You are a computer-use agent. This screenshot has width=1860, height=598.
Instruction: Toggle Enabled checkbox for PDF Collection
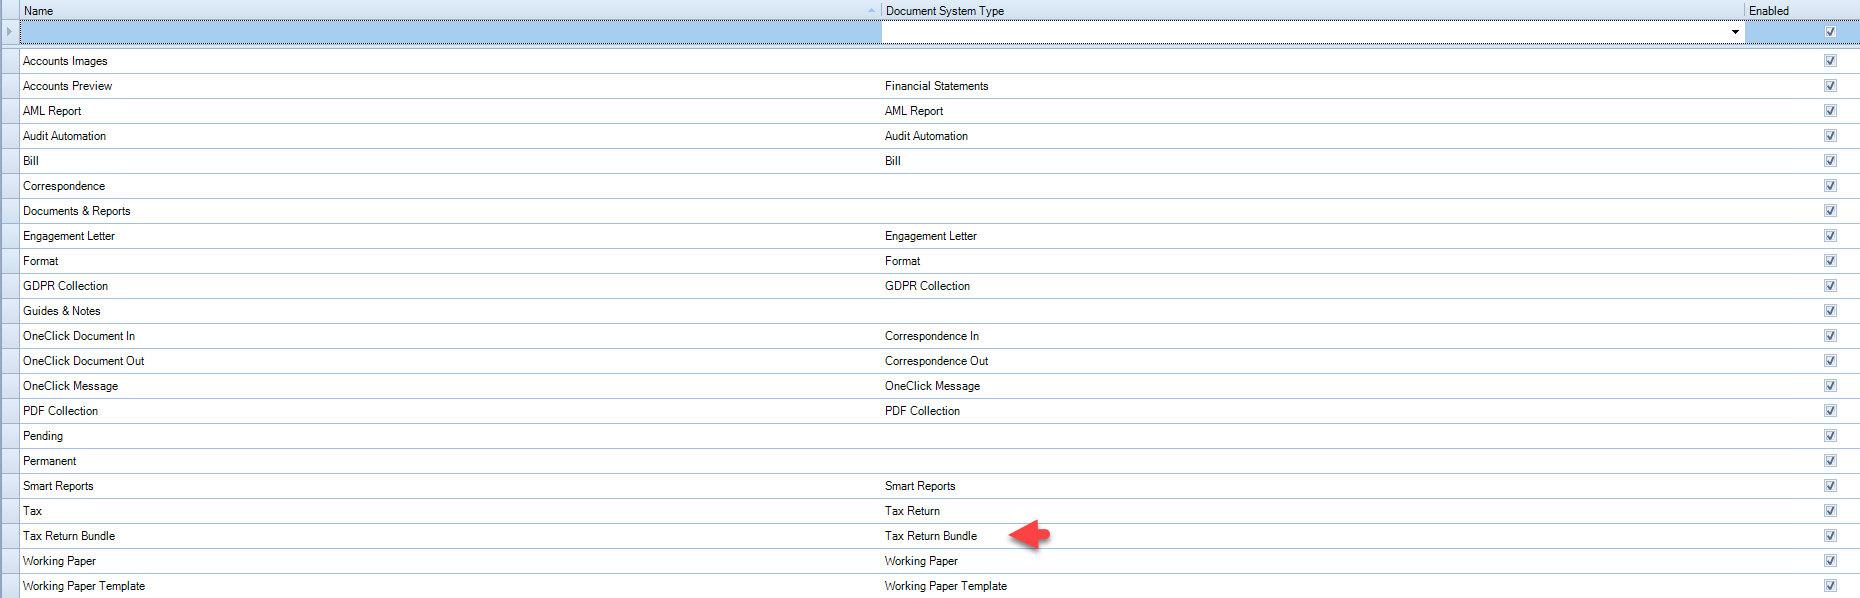1830,411
